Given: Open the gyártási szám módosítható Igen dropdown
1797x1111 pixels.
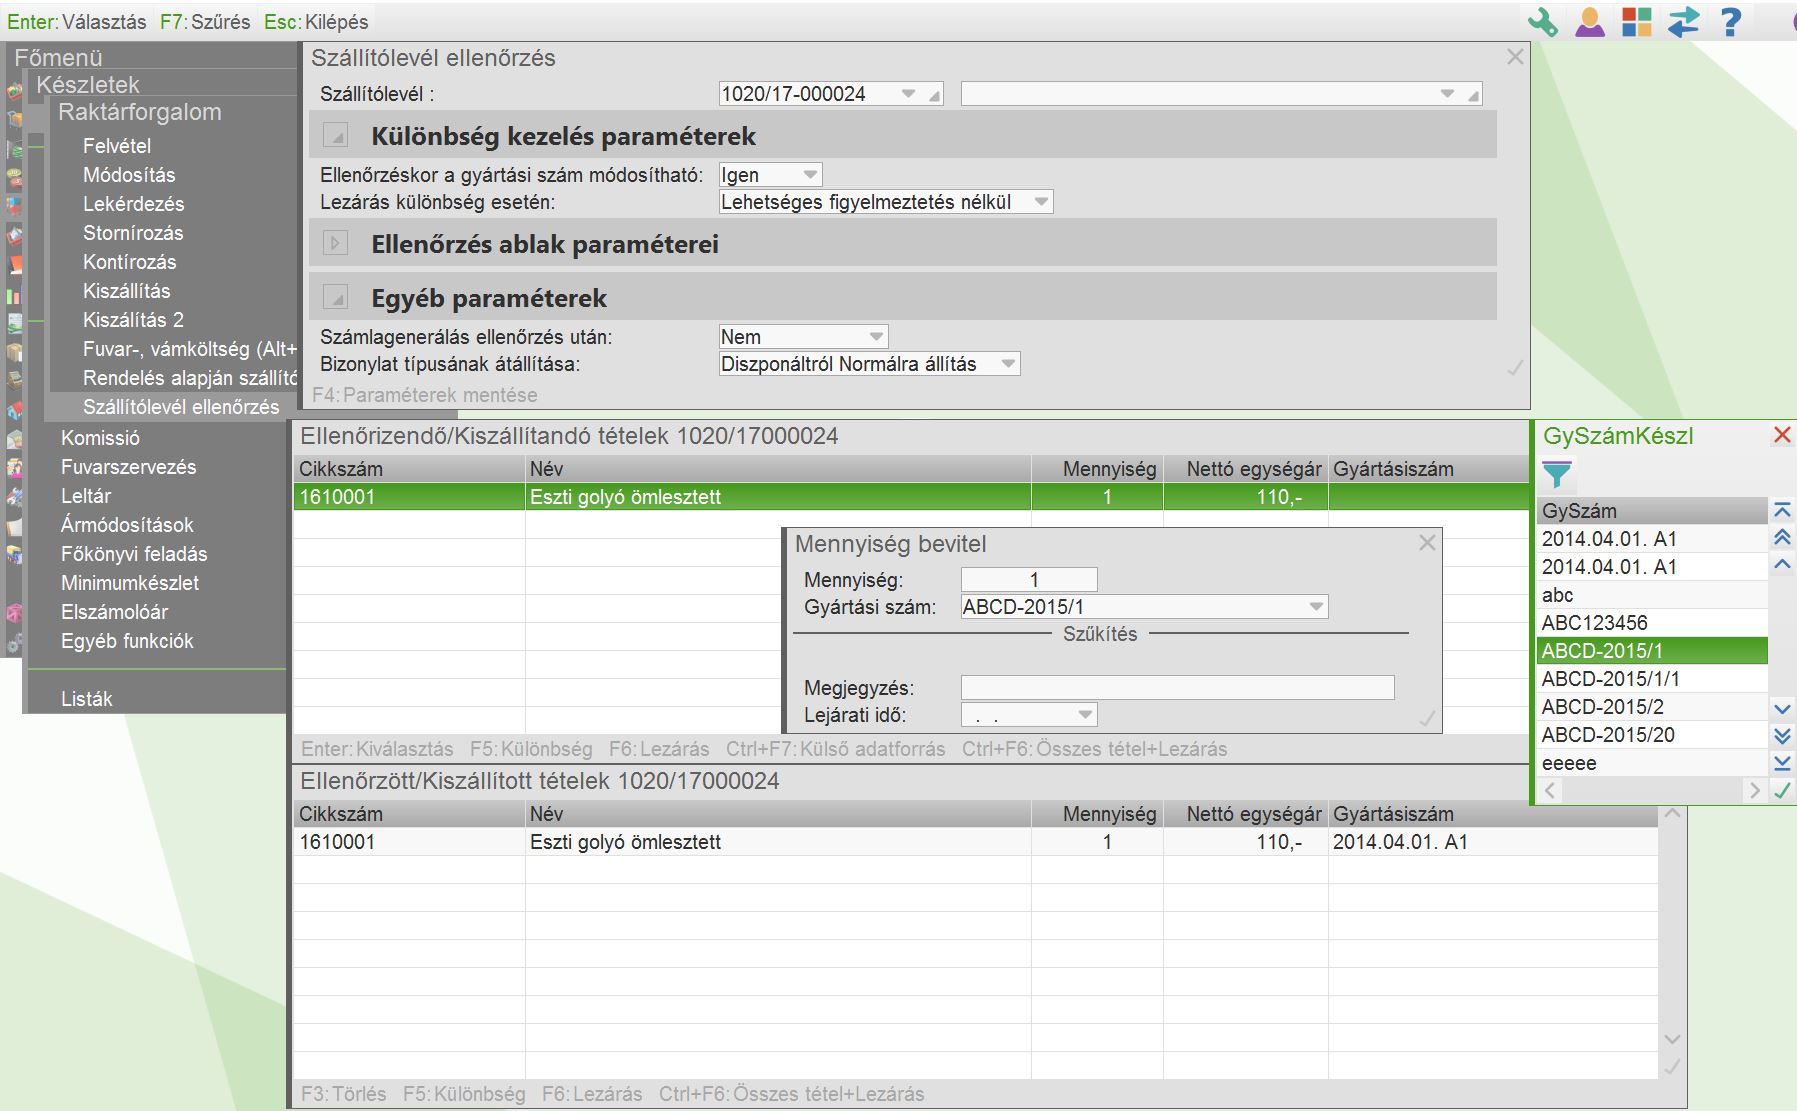Looking at the screenshot, I should (810, 175).
